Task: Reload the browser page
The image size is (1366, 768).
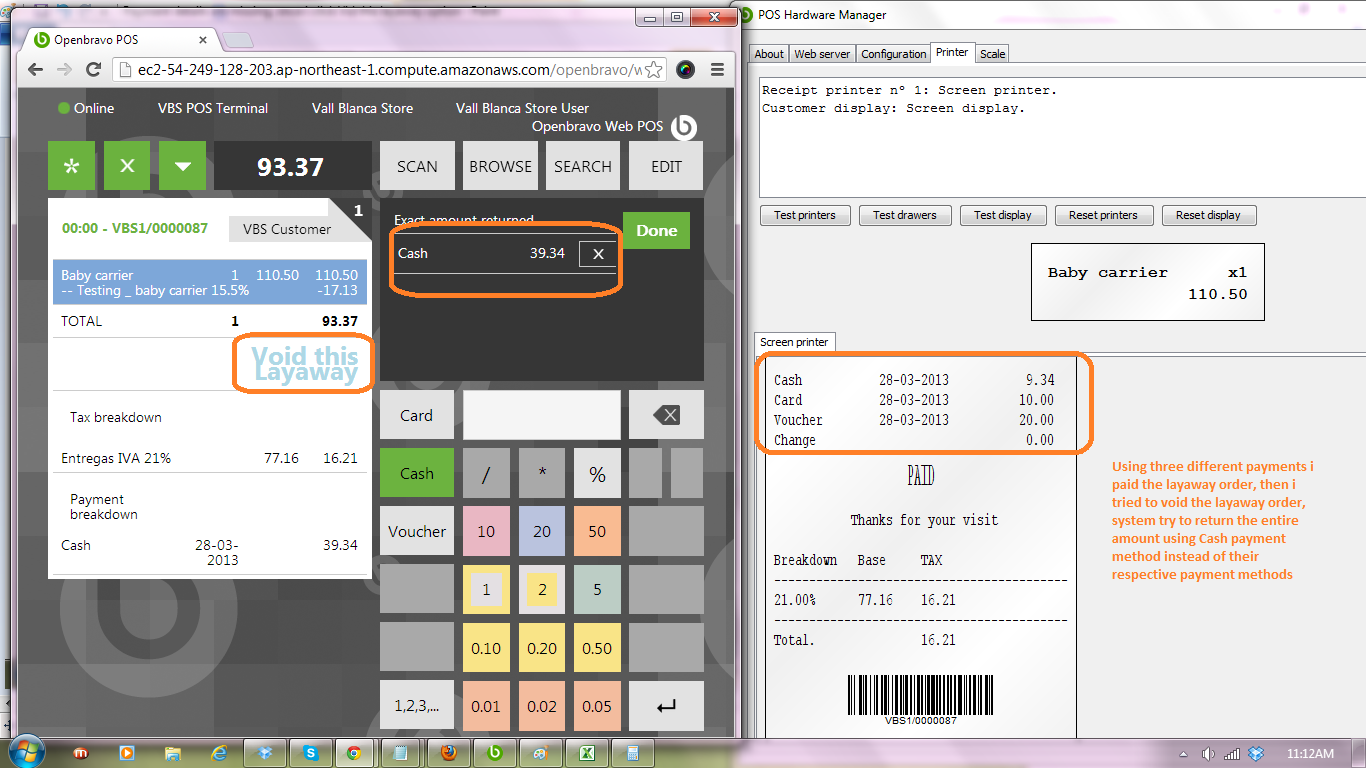Action: [93, 69]
